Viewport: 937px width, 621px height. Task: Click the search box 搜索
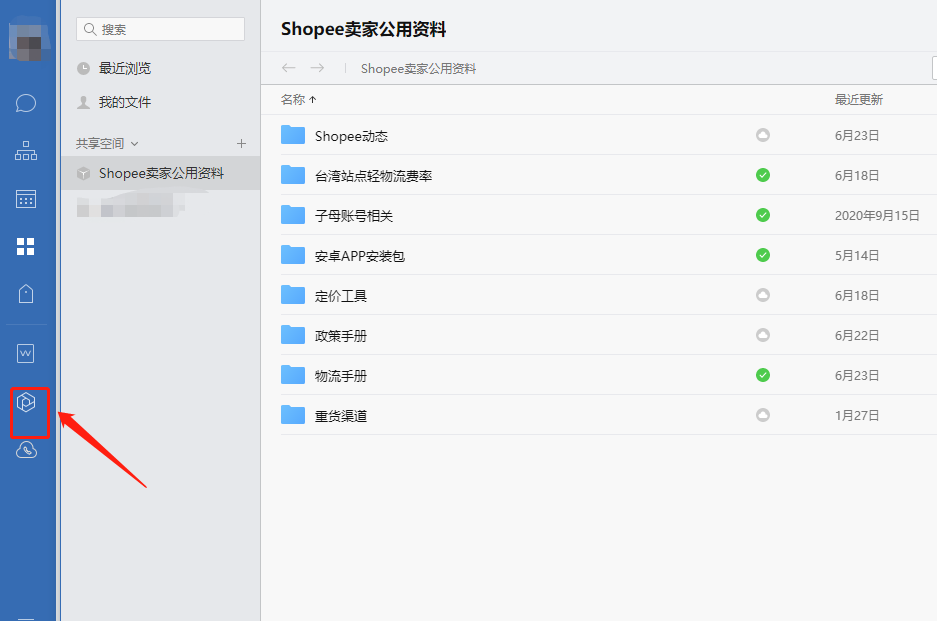click(160, 29)
